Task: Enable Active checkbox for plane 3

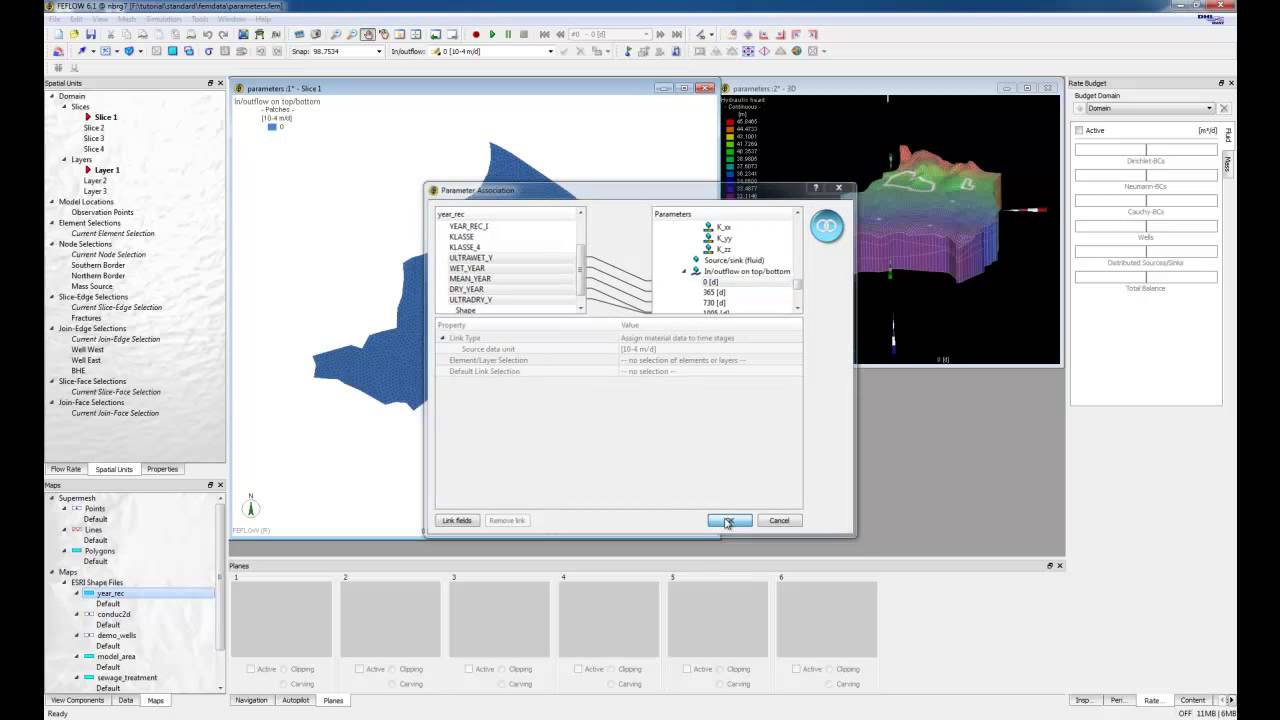Action: point(470,669)
